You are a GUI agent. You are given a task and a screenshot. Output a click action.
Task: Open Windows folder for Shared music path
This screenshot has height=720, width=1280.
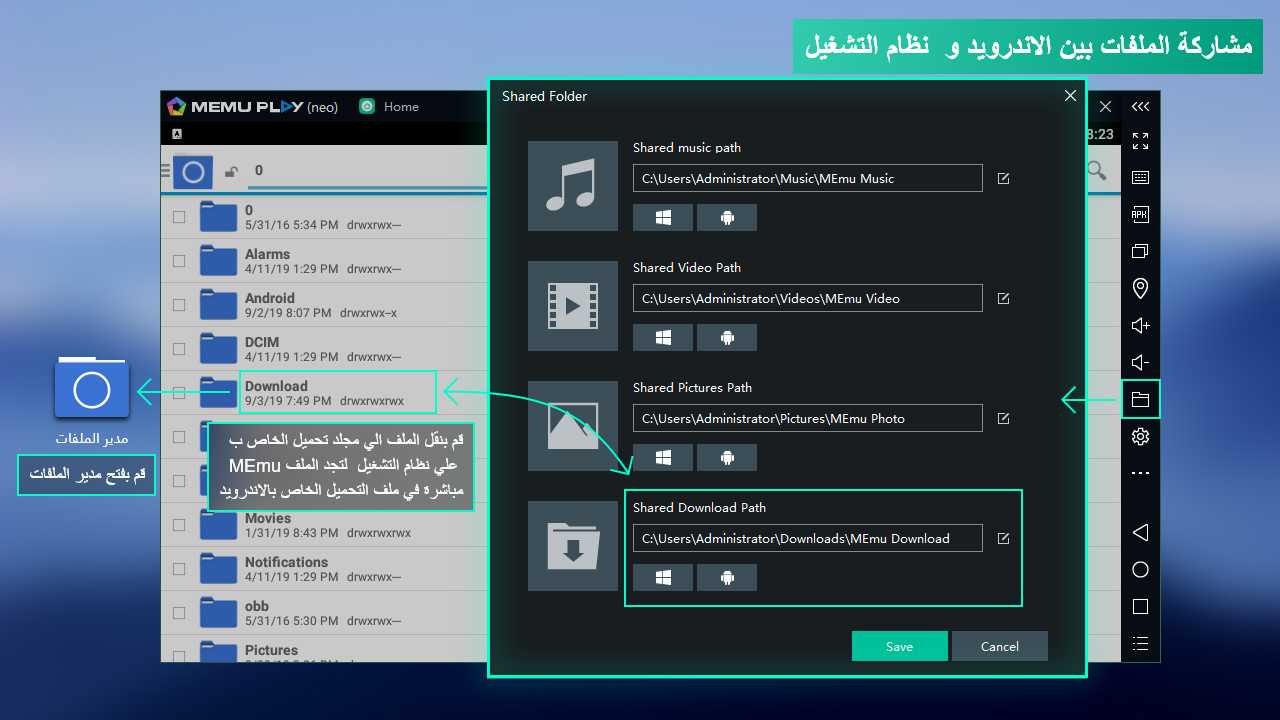pyautogui.click(x=663, y=217)
